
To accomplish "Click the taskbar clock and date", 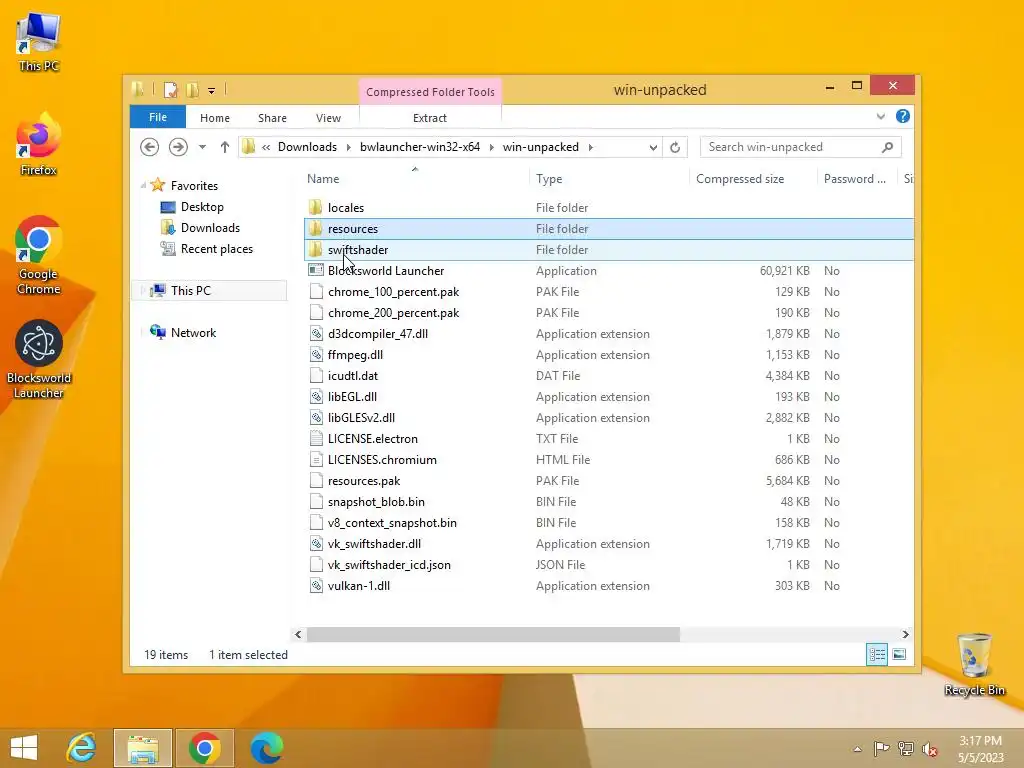I will click(x=980, y=749).
